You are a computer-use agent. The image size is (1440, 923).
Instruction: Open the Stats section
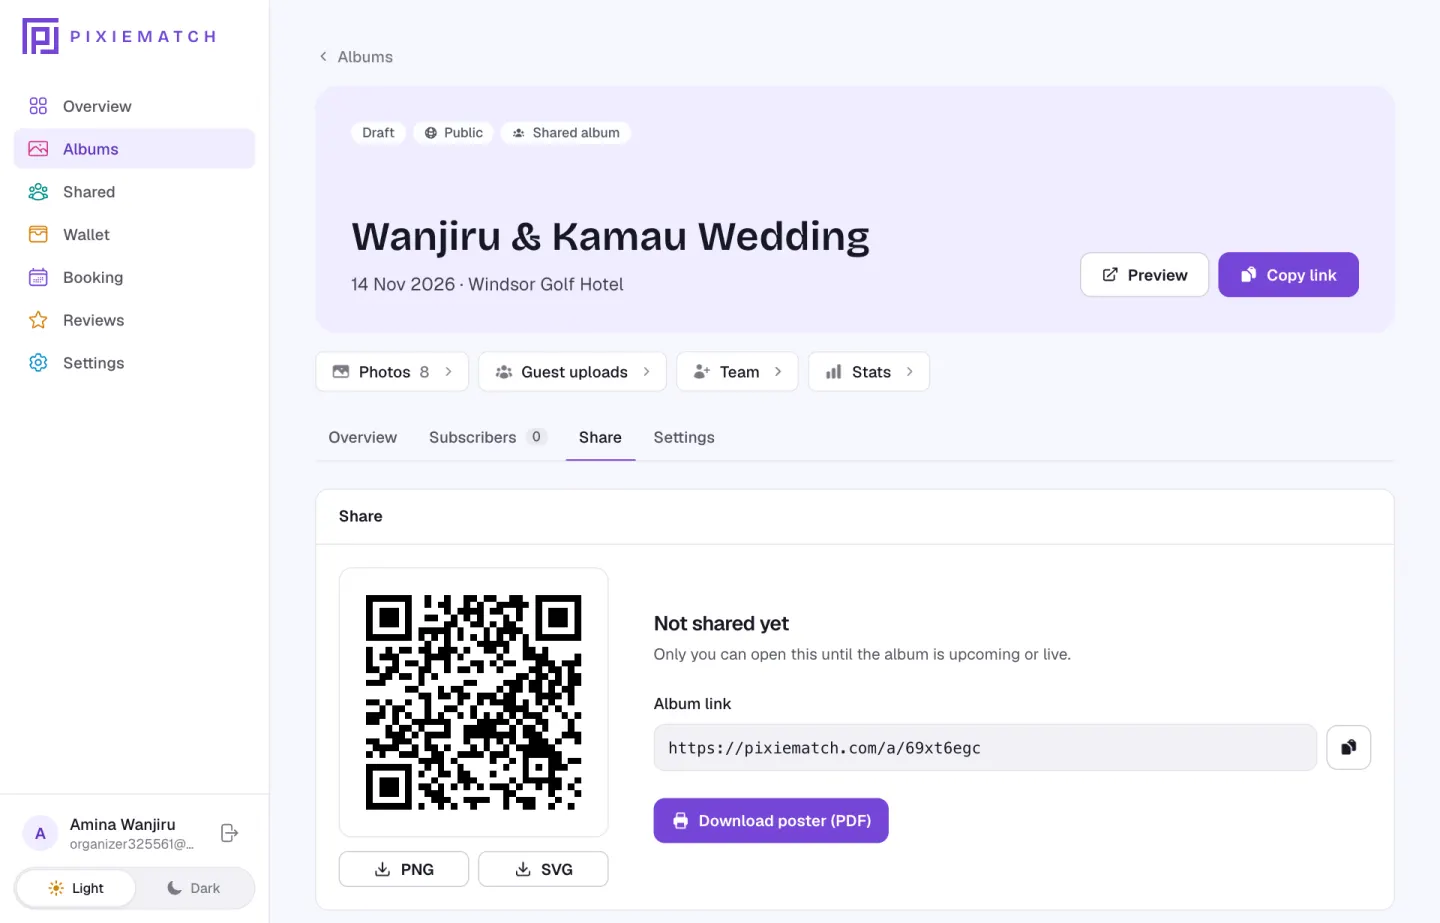[x=869, y=372]
